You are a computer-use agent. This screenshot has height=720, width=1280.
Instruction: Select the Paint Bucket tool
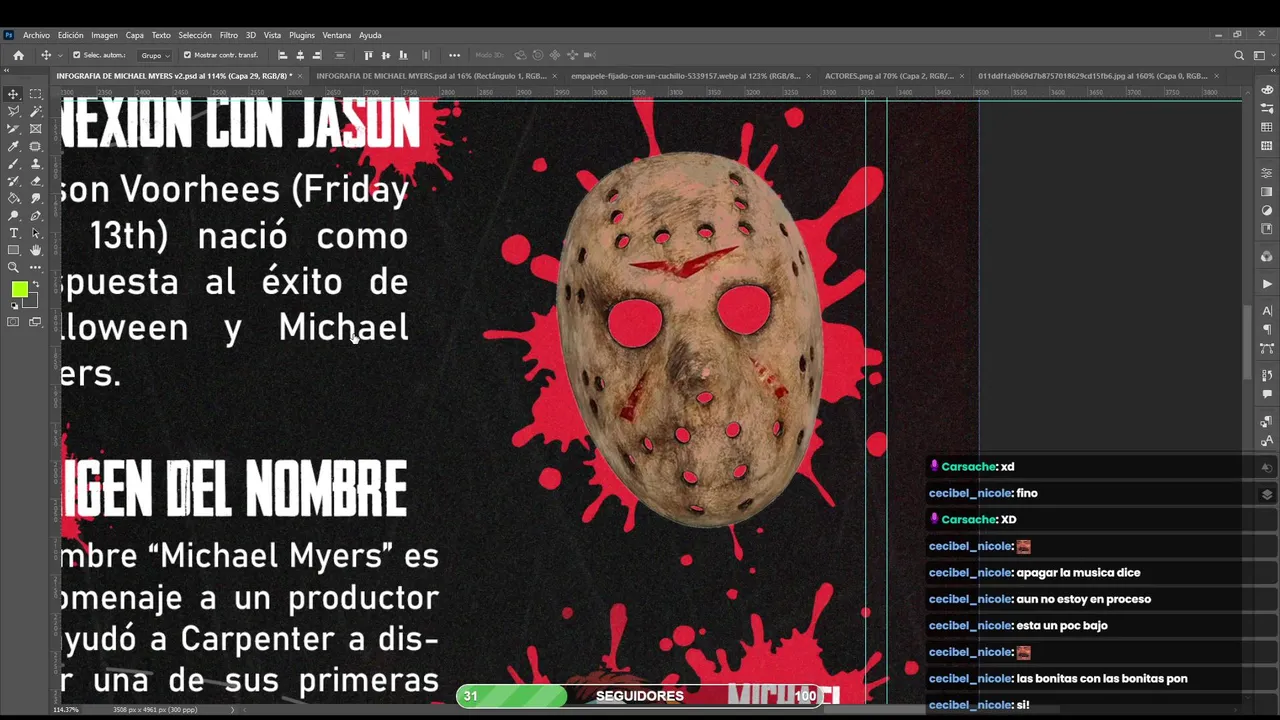click(x=13, y=198)
